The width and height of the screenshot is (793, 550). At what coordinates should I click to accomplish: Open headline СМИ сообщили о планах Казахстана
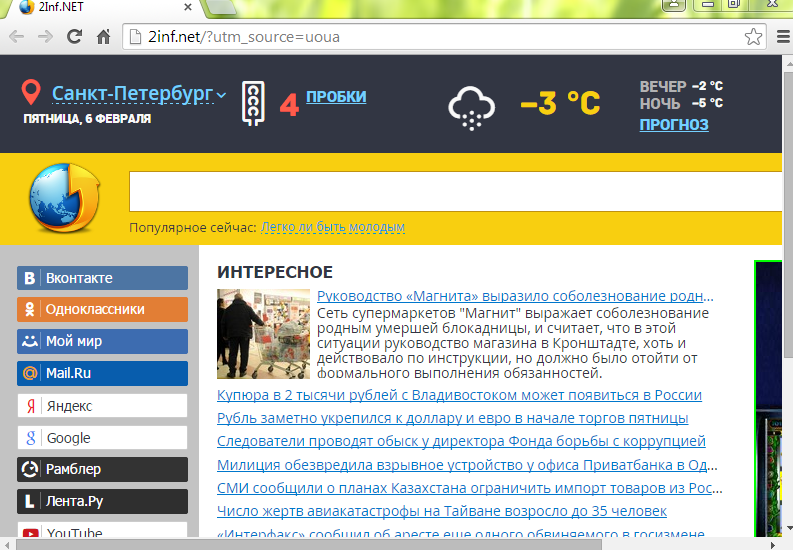coord(469,488)
